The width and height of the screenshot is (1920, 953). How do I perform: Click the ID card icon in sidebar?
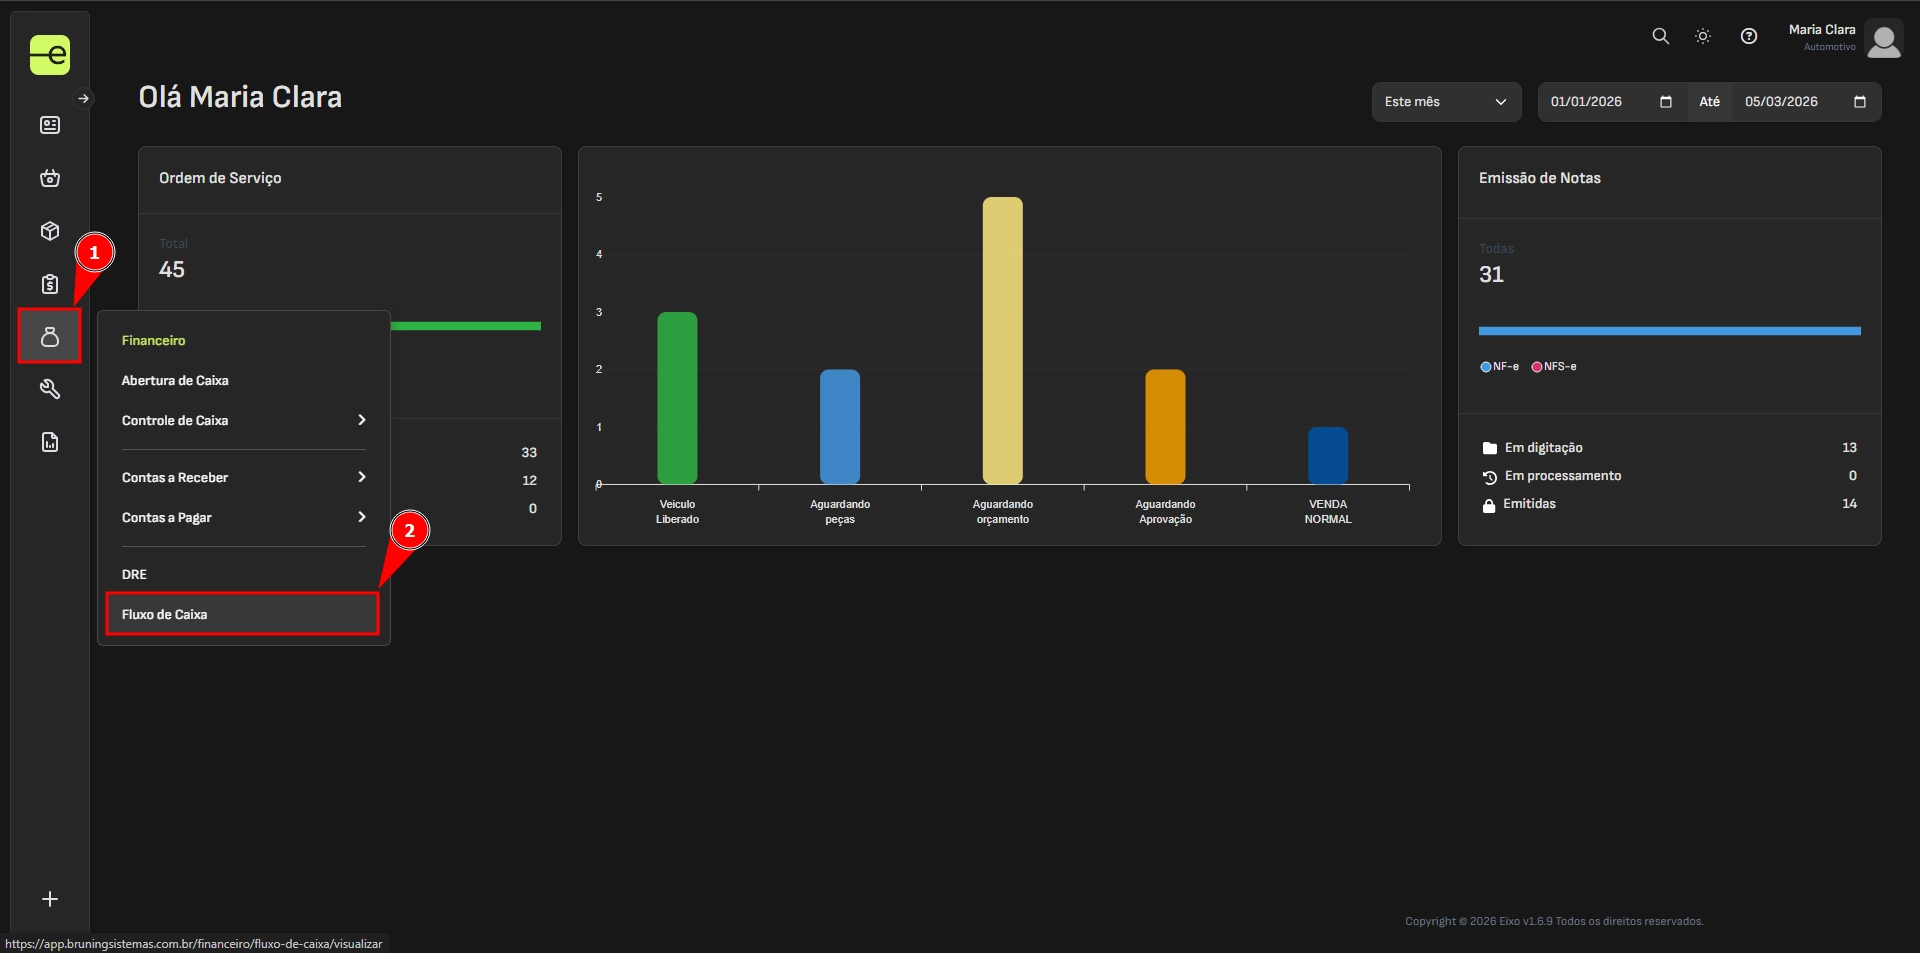(x=50, y=125)
